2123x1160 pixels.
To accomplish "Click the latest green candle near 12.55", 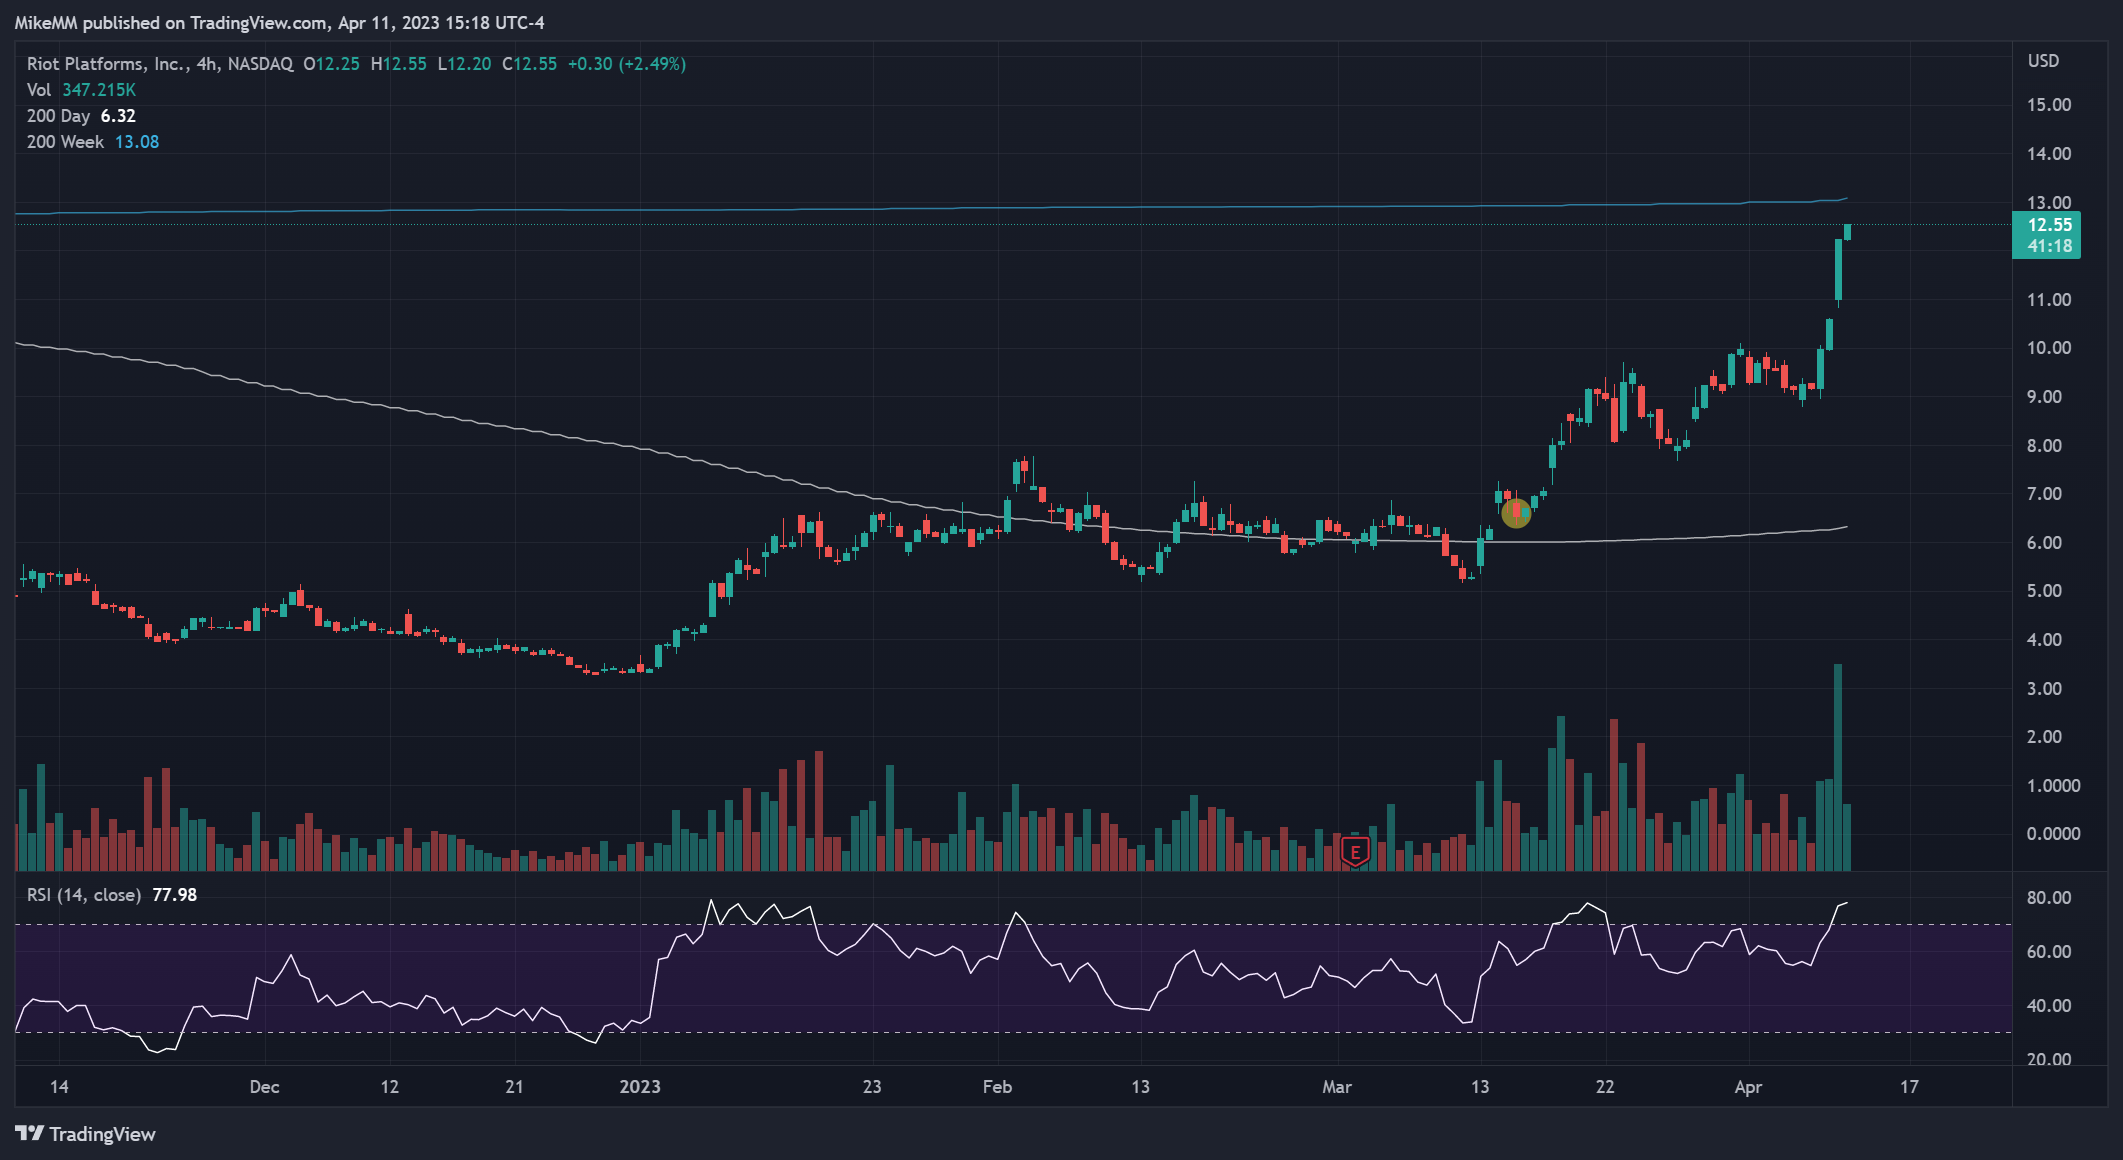I will point(1847,232).
